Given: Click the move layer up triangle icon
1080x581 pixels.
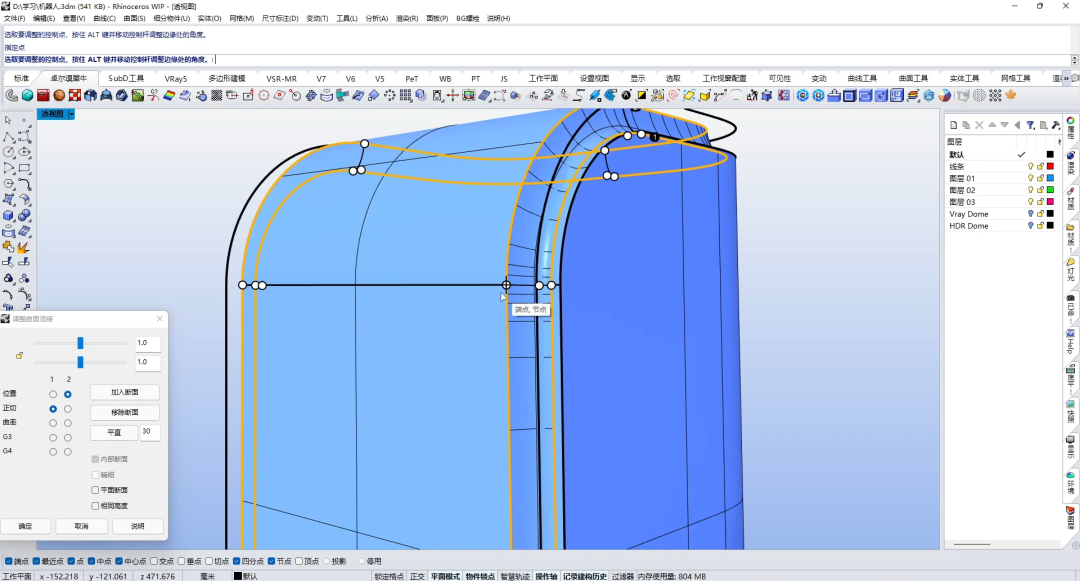Looking at the screenshot, I should [992, 125].
